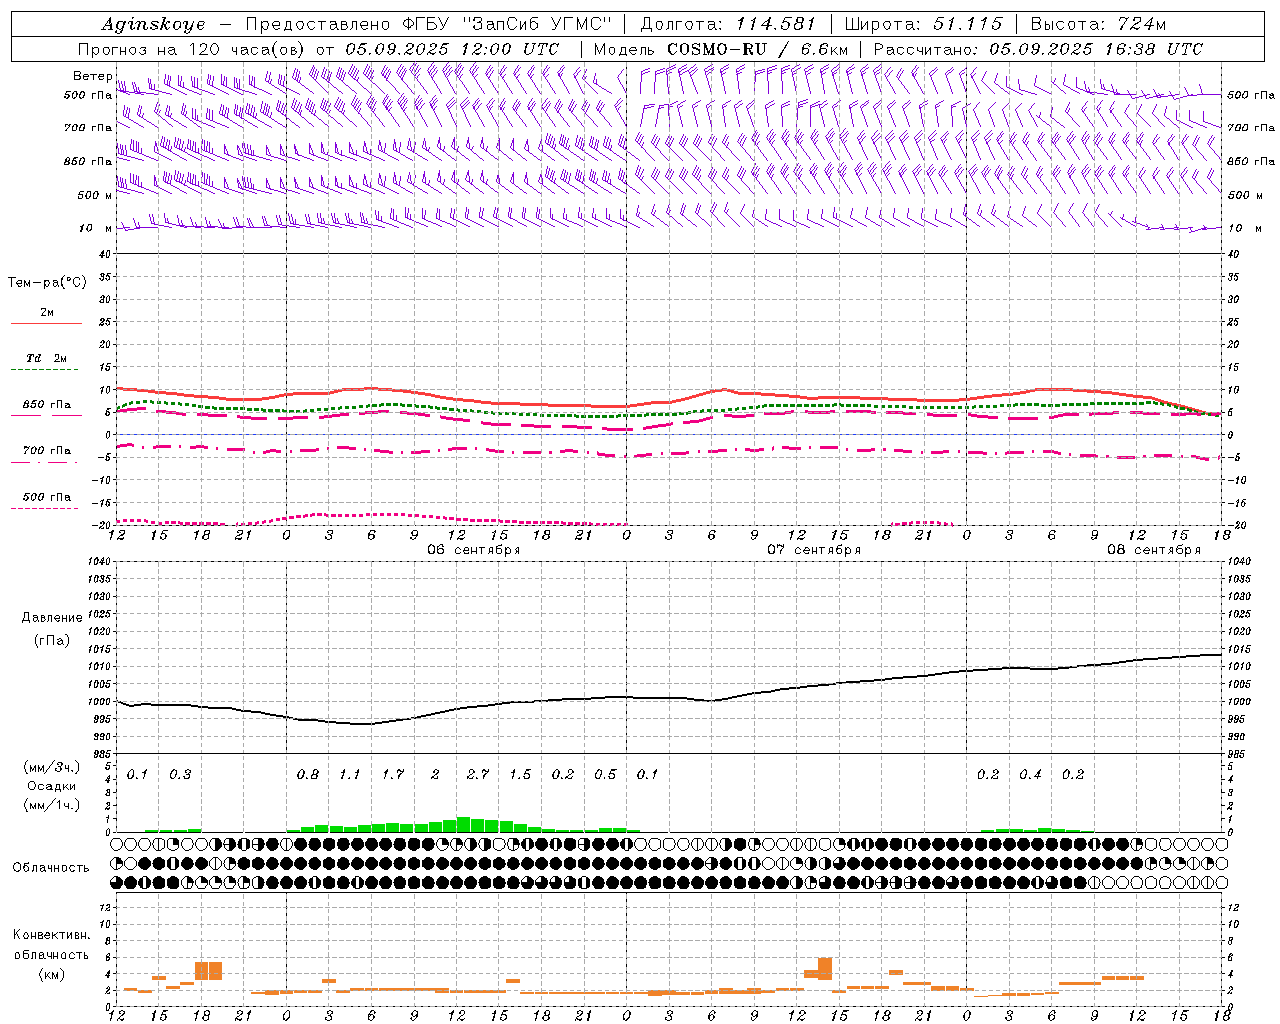Click the 1.5 precipitation value
The image size is (1280, 1024).
tap(520, 775)
